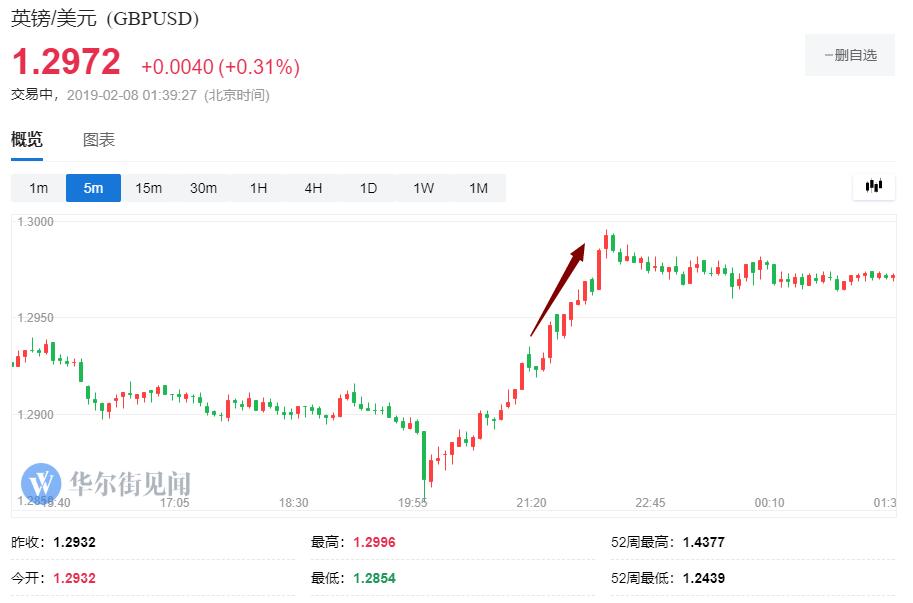Click the tall green candle at the 19:55 low
This screenshot has width=913, height=603.
click(x=424, y=455)
